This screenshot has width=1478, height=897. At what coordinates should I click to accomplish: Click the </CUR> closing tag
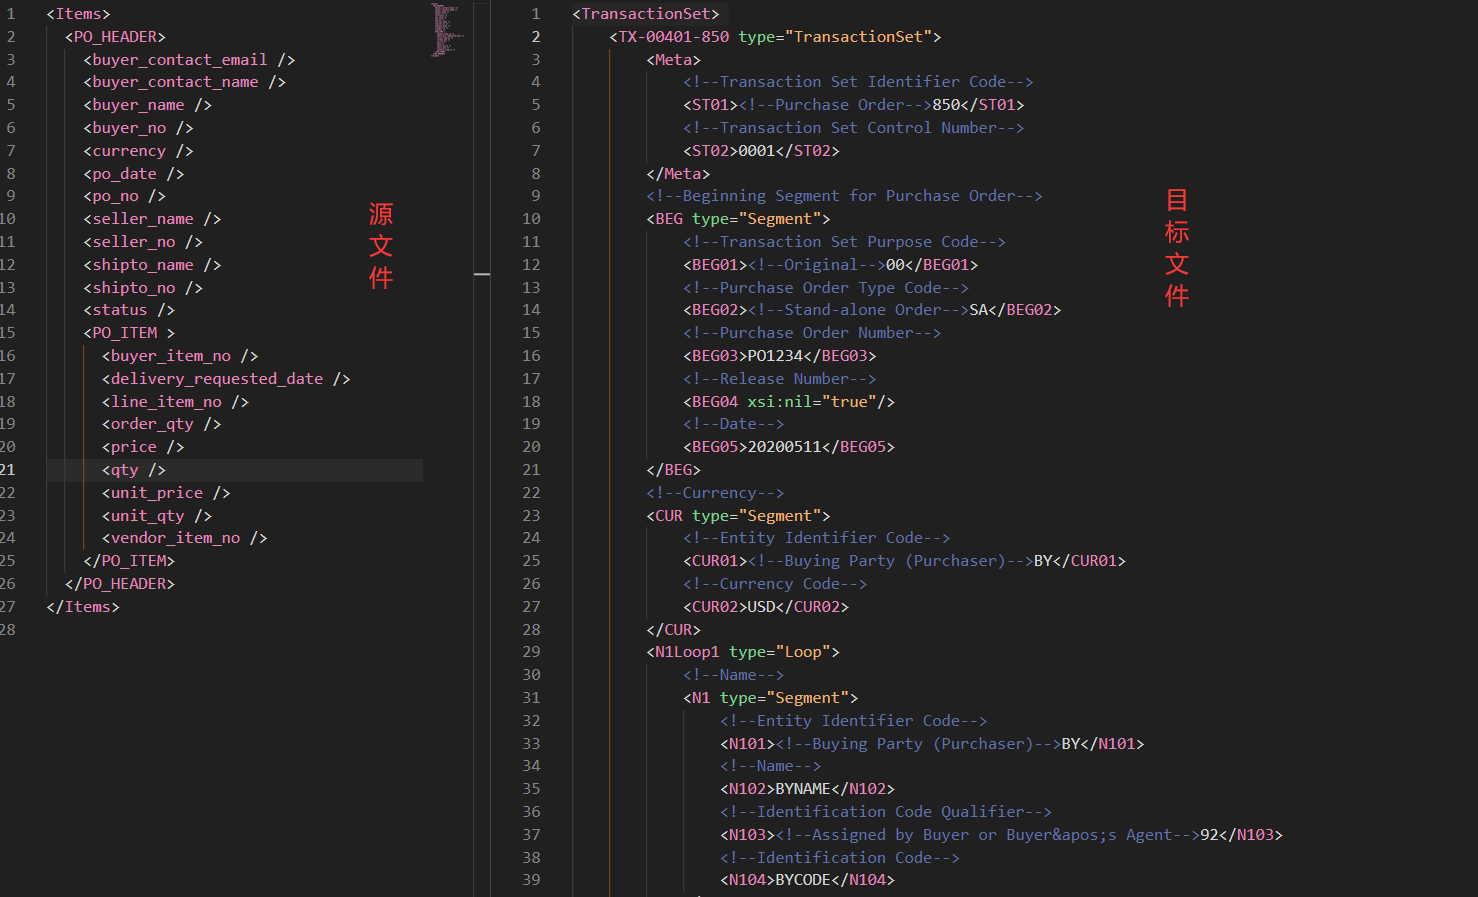(673, 630)
